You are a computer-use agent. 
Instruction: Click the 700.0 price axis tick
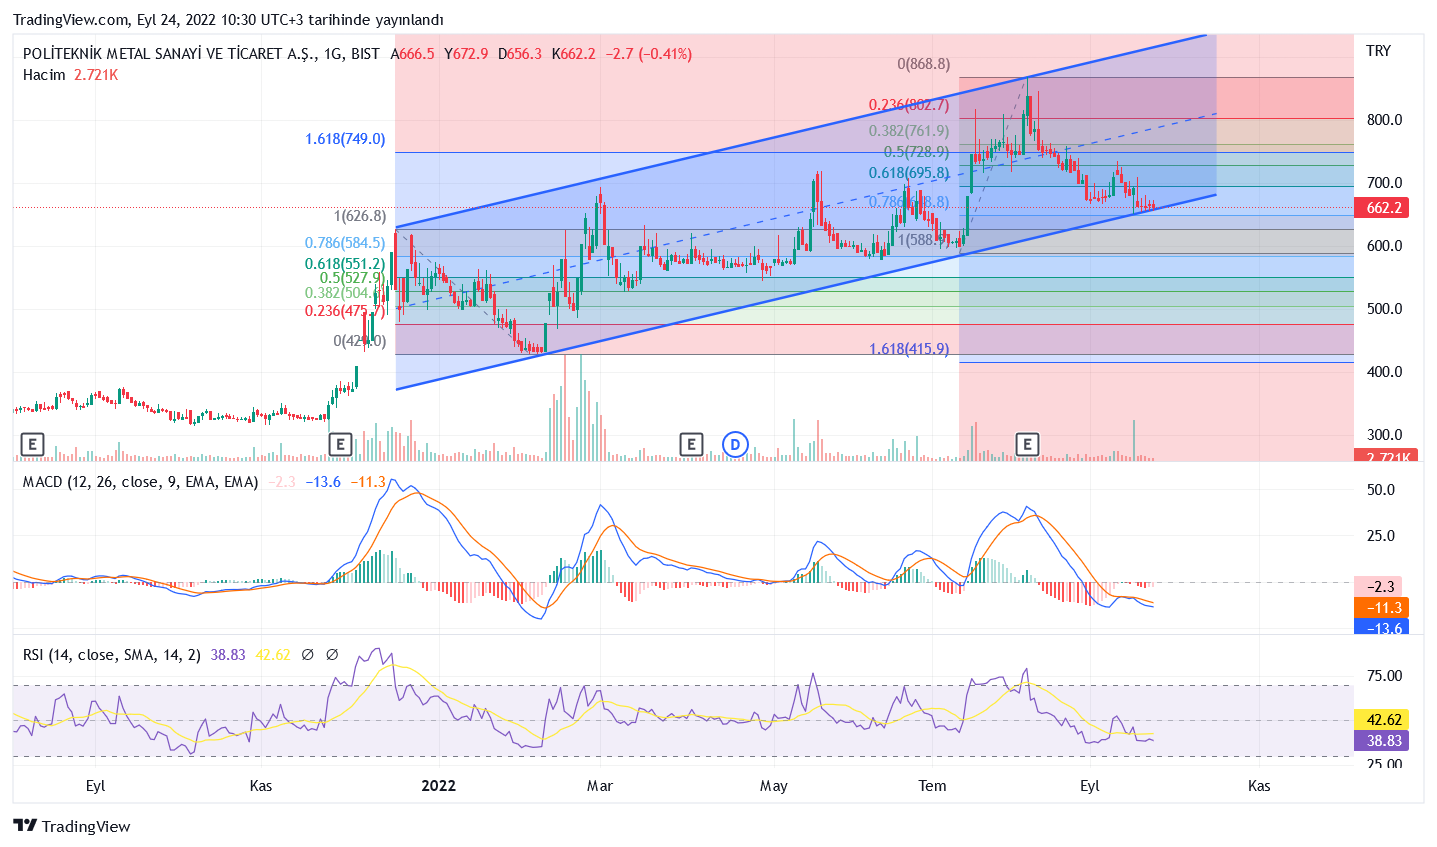click(x=1384, y=183)
